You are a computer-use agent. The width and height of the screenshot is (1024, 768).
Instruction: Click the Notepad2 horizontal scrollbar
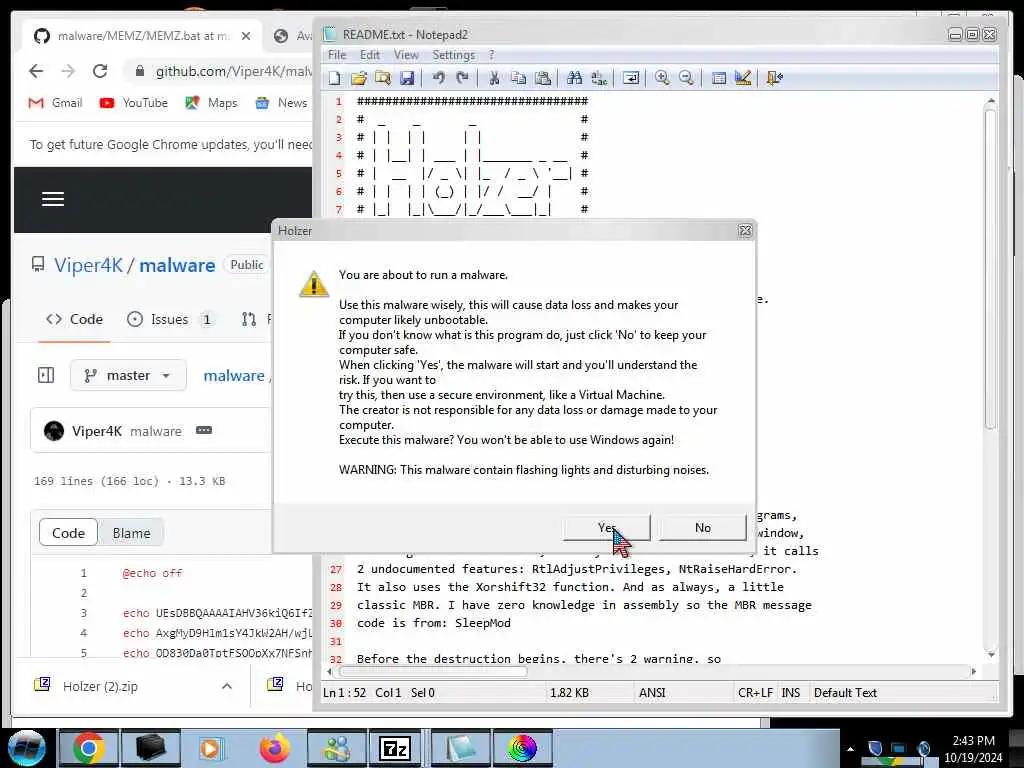pos(433,671)
